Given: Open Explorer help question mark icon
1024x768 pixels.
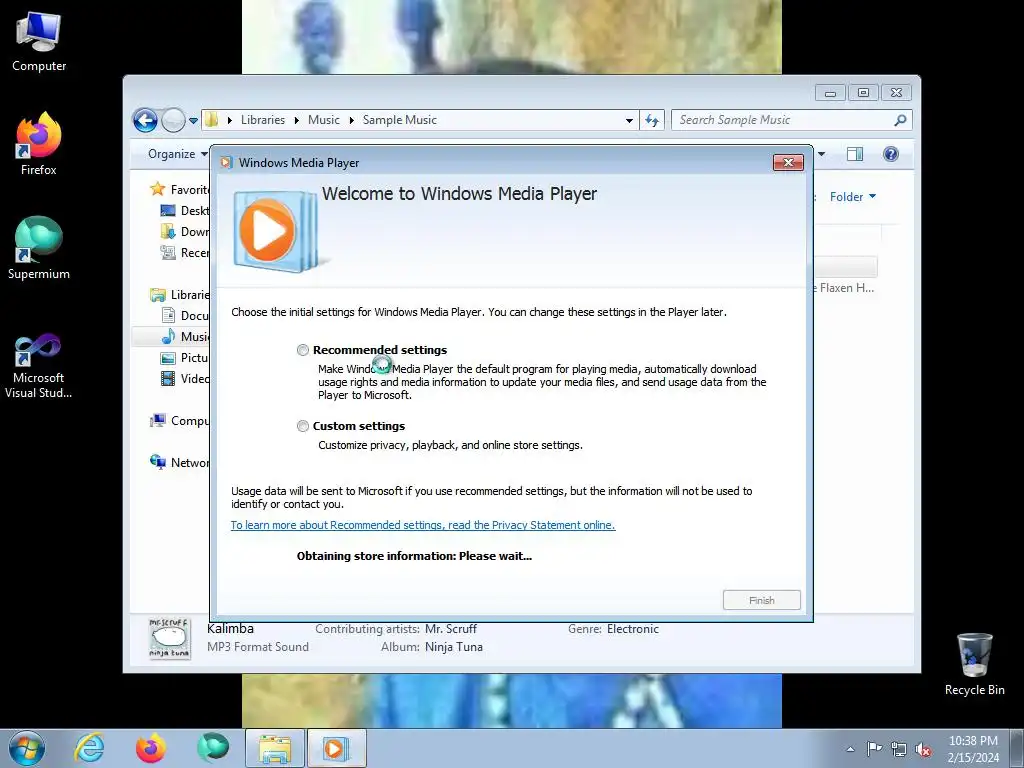Looking at the screenshot, I should coord(891,154).
